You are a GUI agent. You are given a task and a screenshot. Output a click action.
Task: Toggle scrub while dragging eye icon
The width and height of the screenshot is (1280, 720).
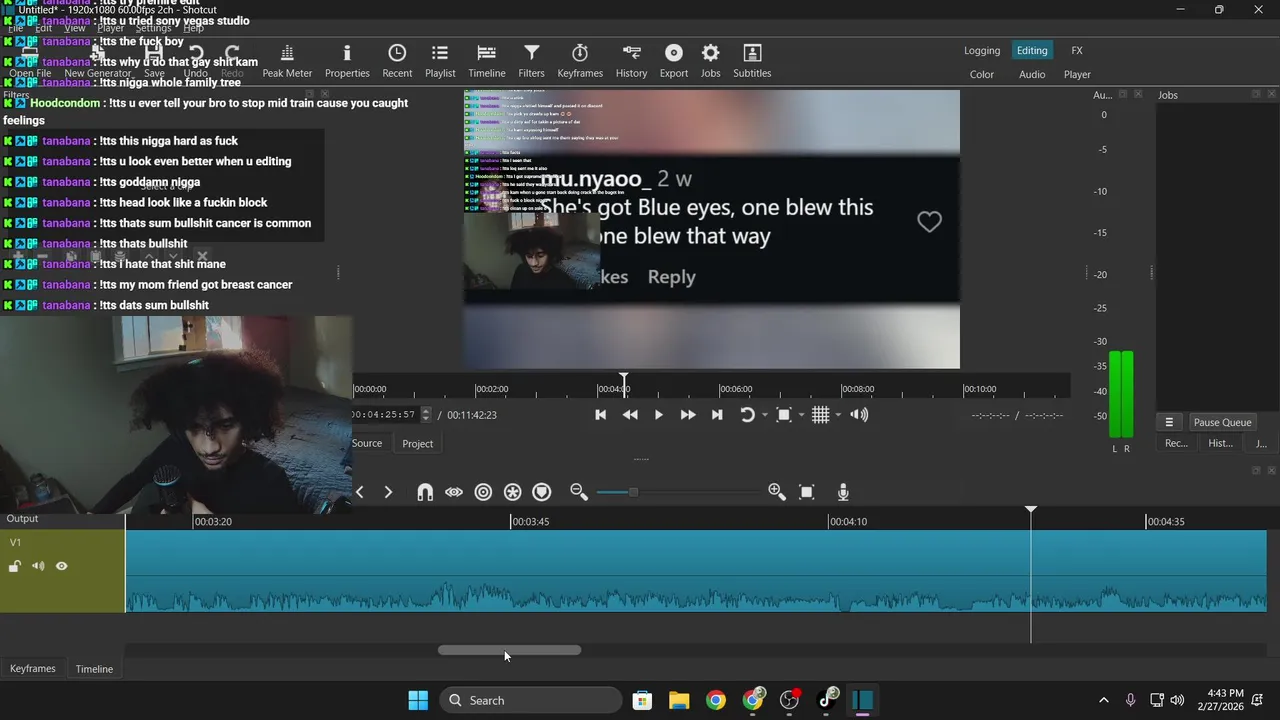[454, 492]
